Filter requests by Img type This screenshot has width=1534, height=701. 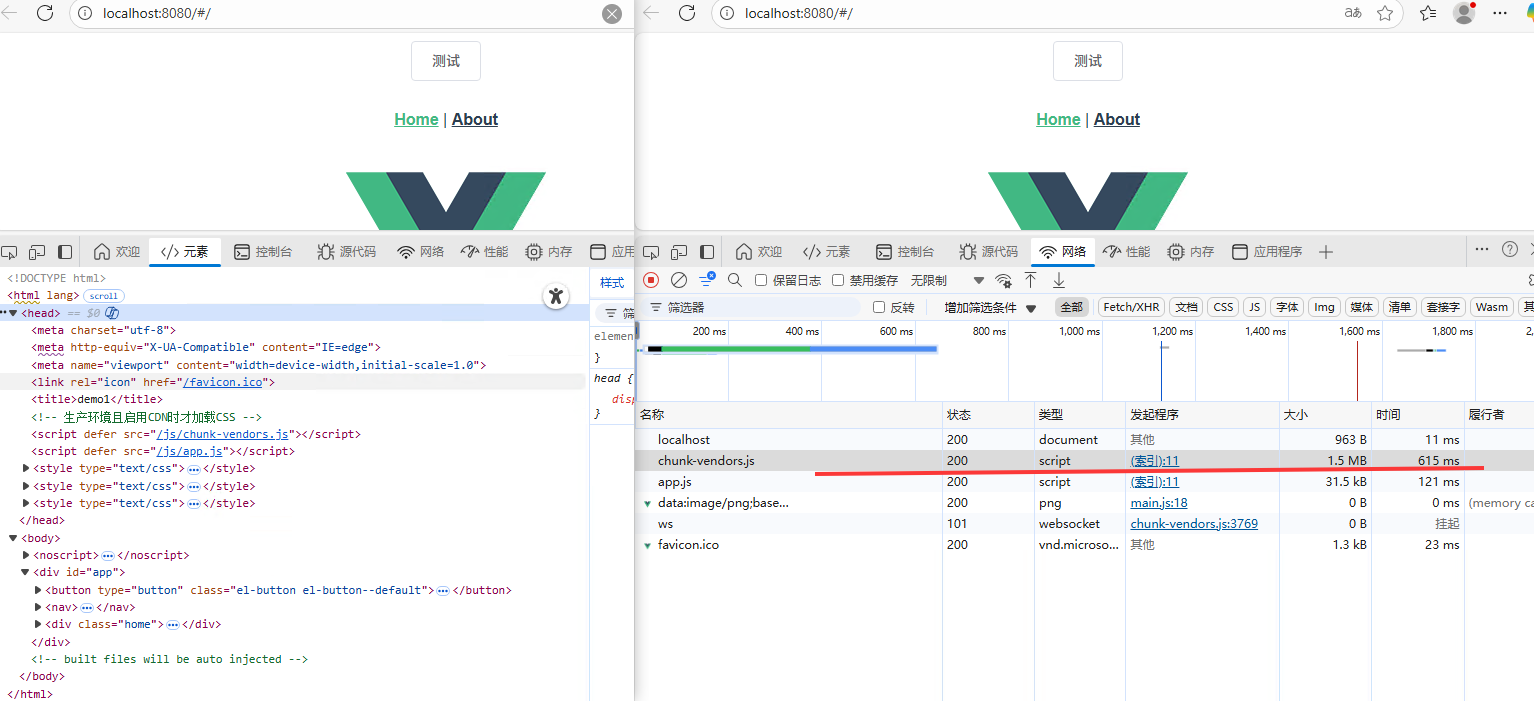(x=1324, y=307)
